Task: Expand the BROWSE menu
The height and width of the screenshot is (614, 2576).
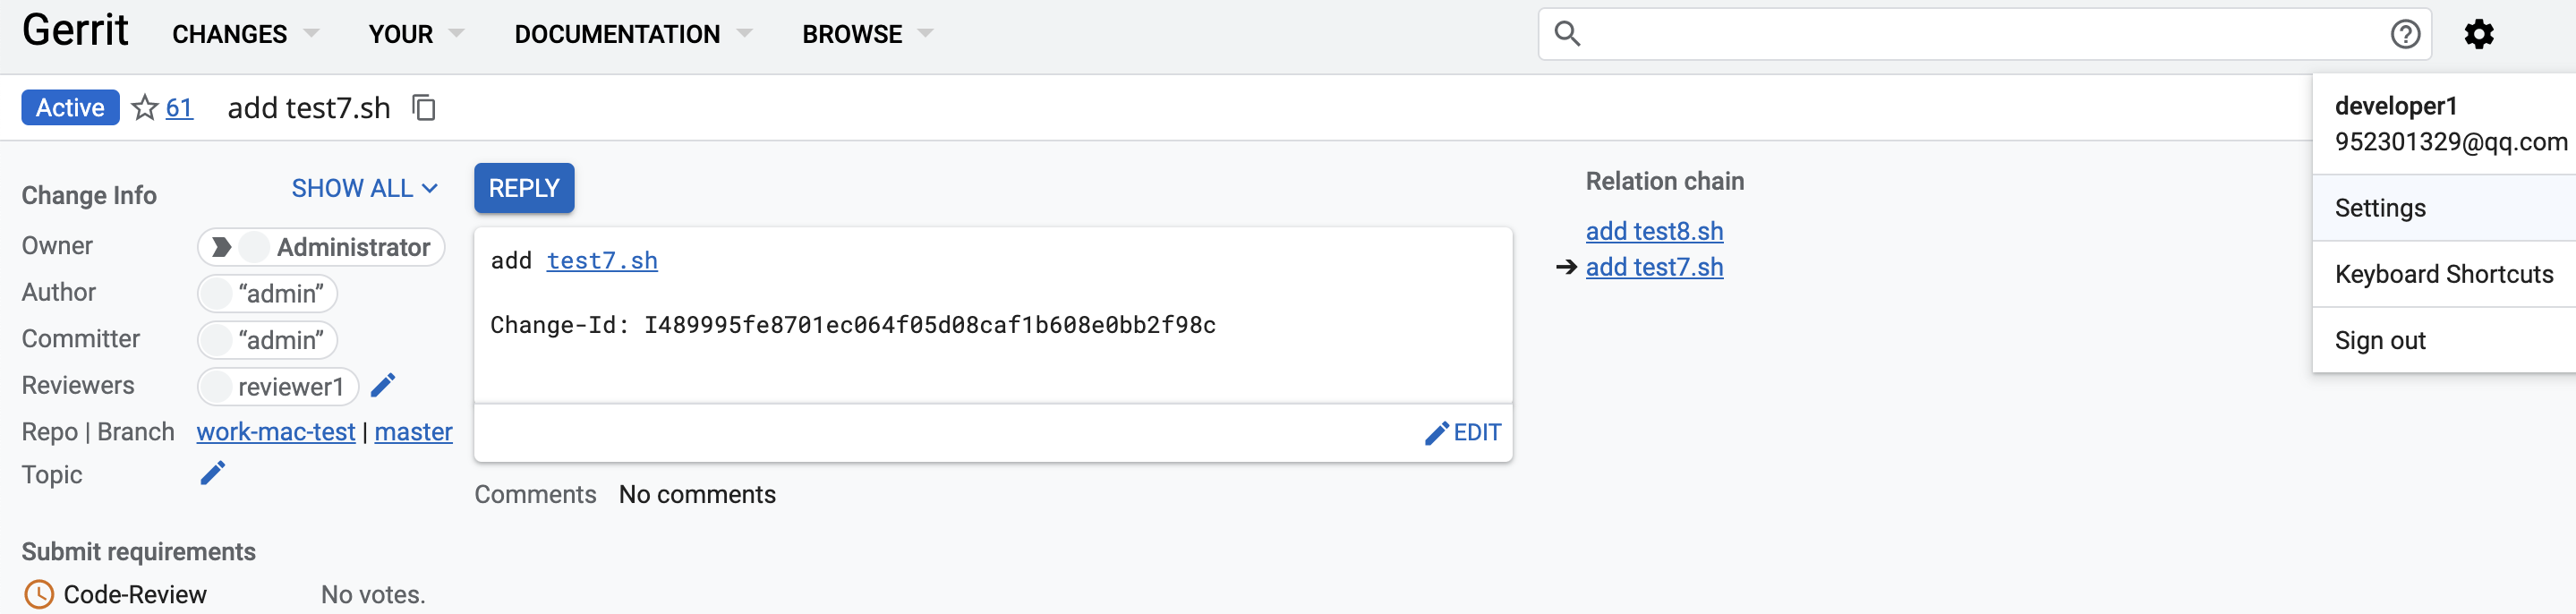Action: click(866, 35)
